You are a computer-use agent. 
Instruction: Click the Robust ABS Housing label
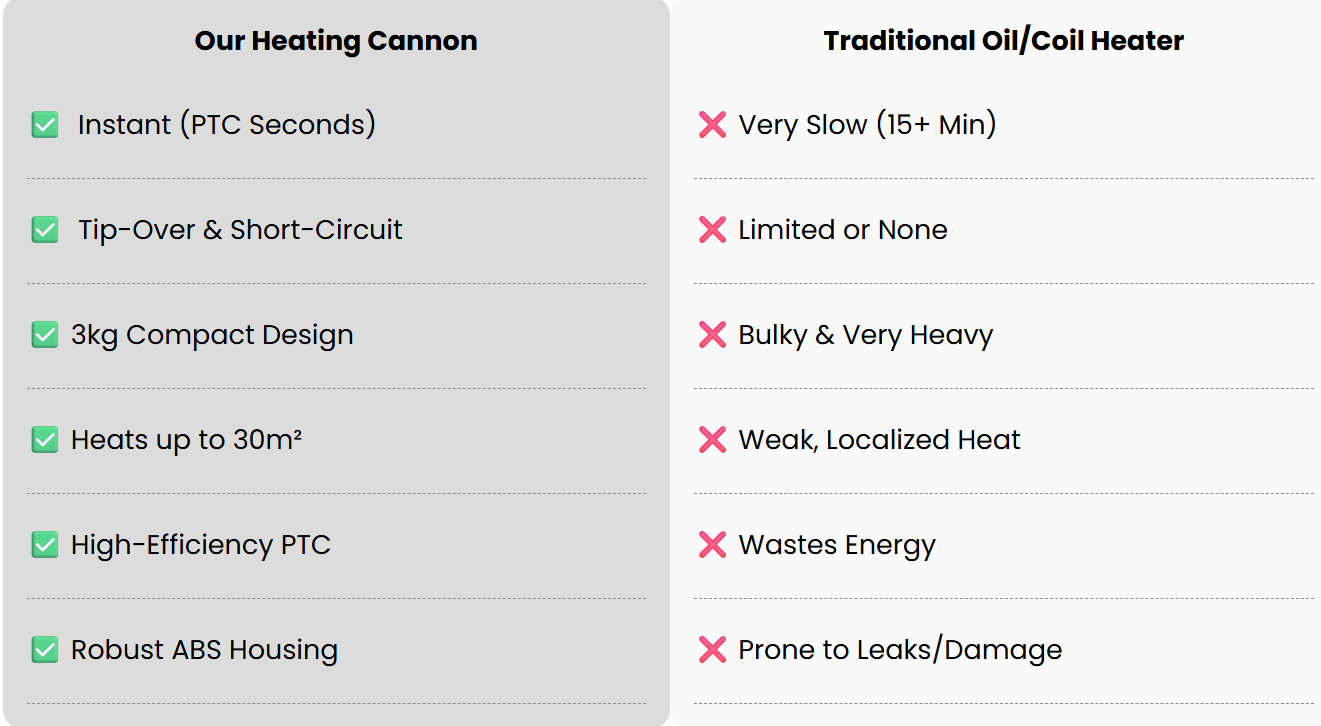point(204,650)
